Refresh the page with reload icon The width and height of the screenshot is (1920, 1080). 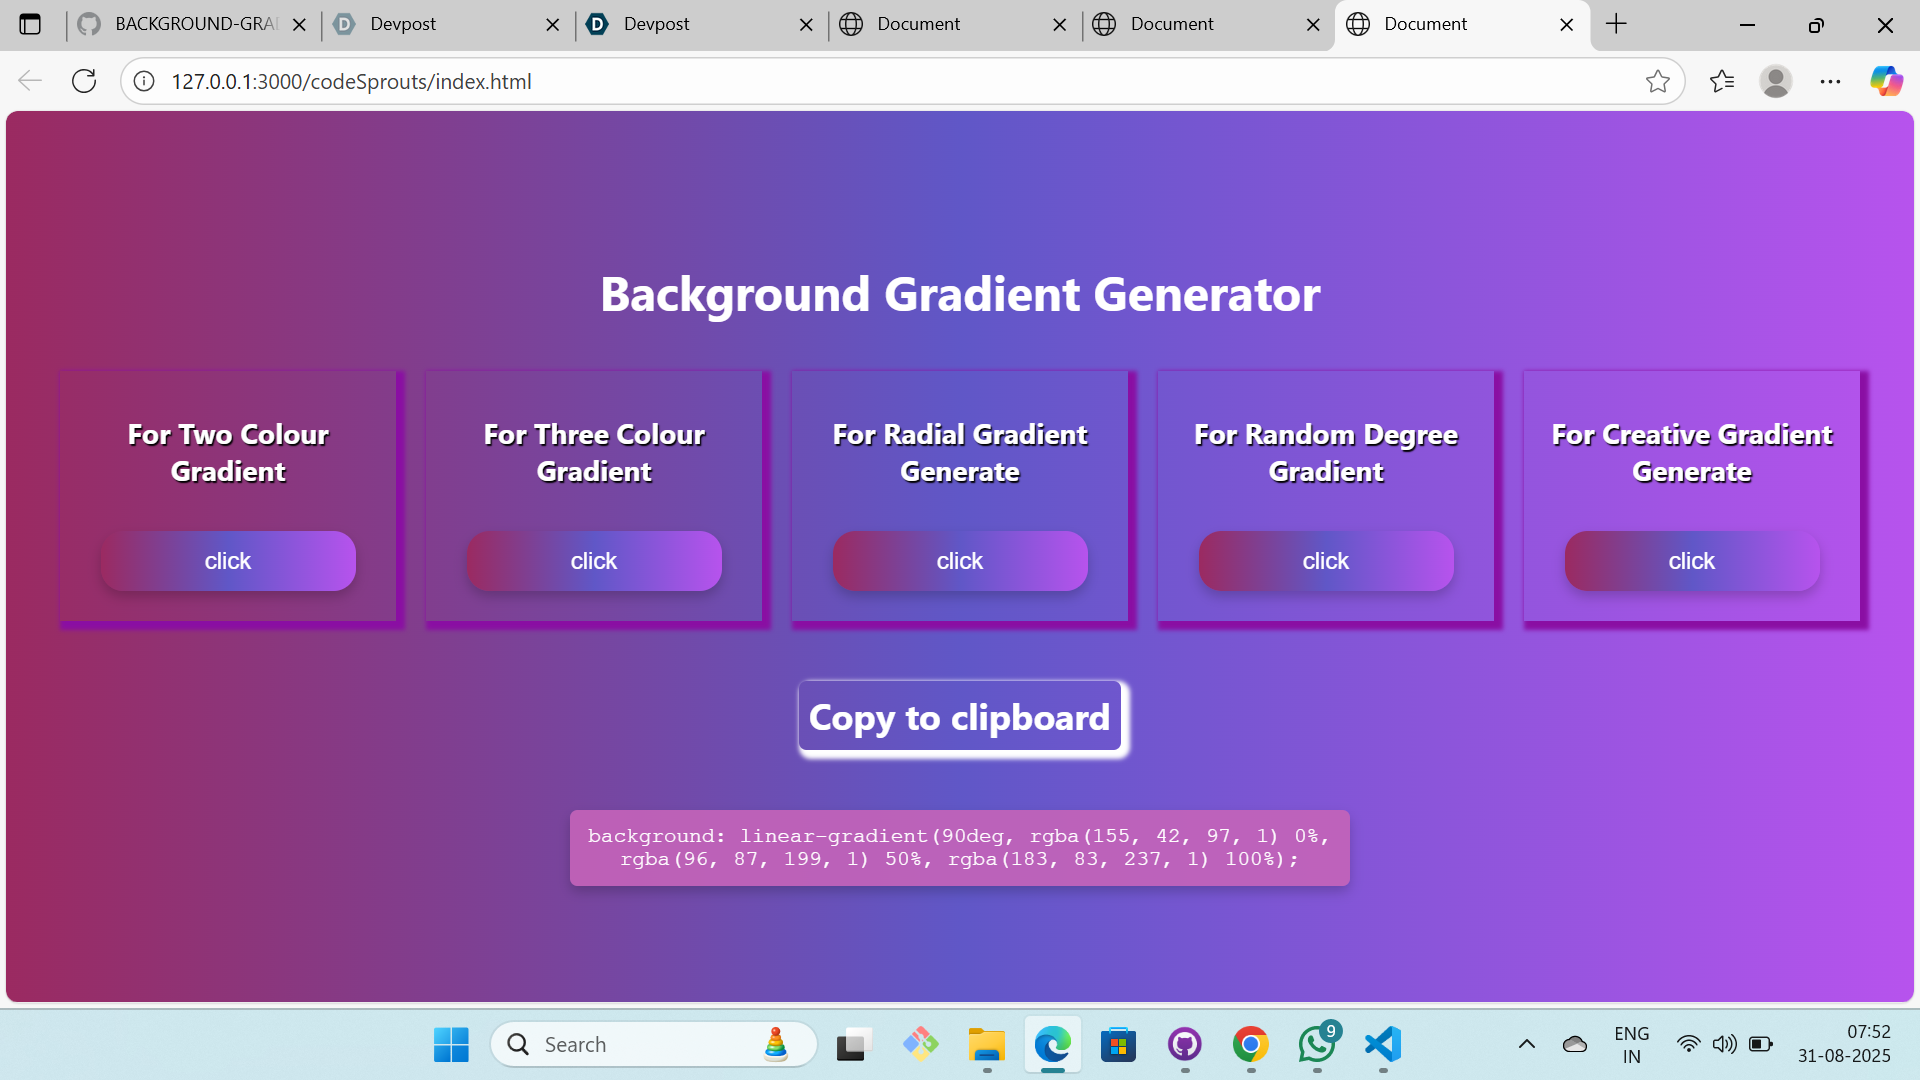click(x=84, y=81)
